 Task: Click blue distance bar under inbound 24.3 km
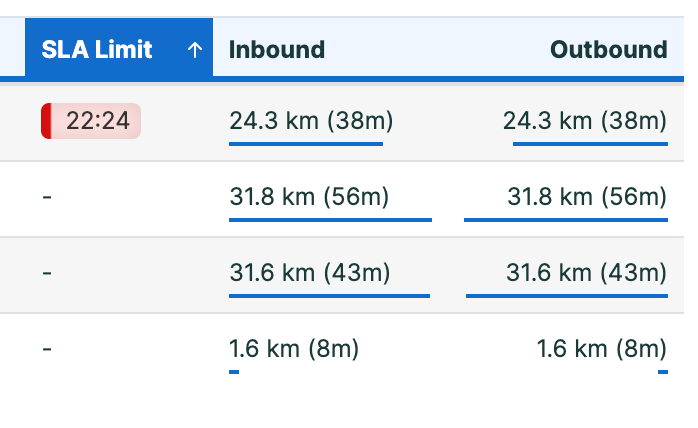click(306, 144)
